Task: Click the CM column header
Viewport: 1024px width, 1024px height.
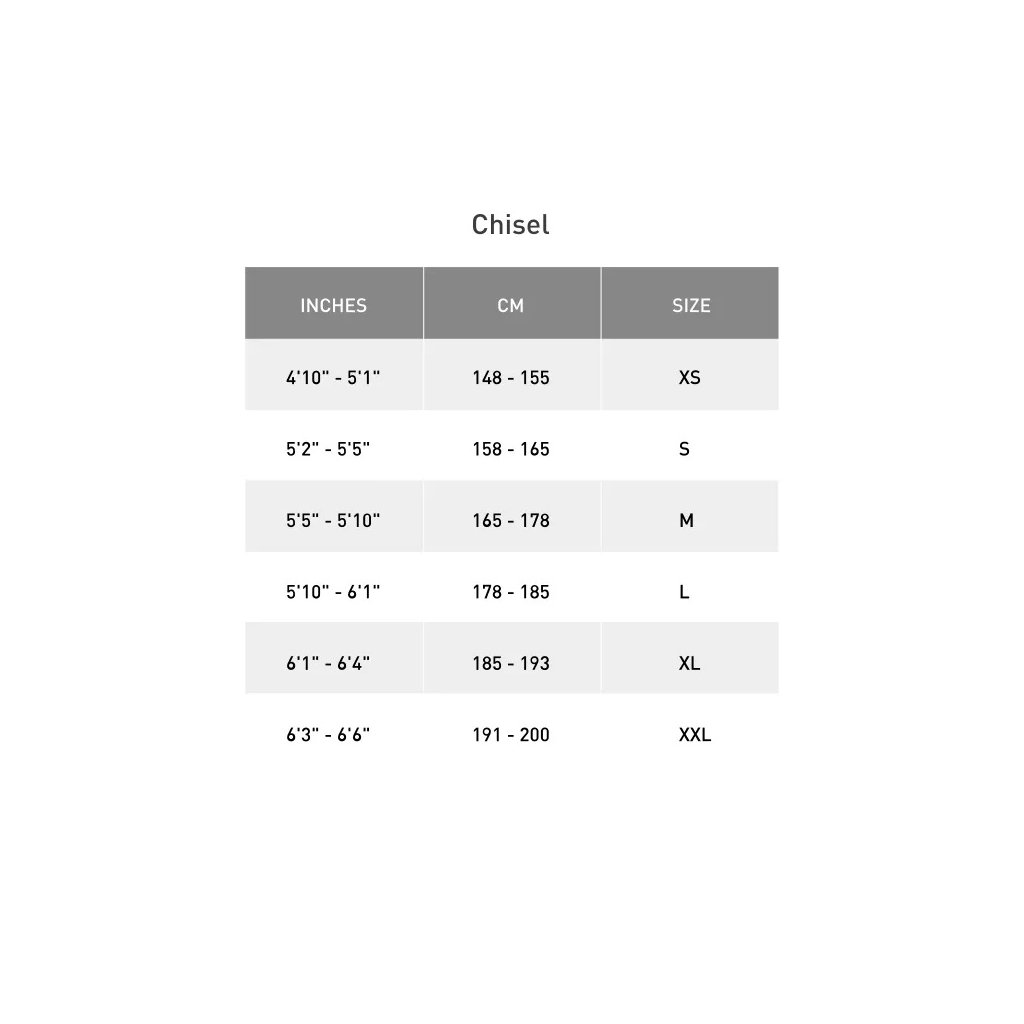Action: tap(510, 306)
